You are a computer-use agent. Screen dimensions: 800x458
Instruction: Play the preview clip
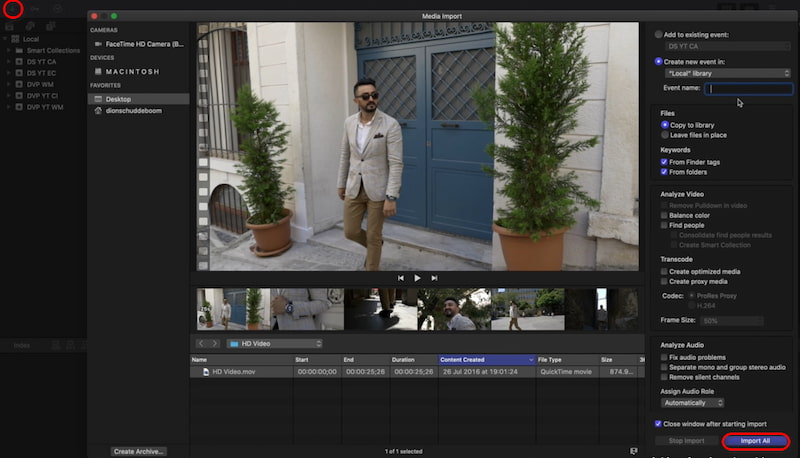pyautogui.click(x=417, y=278)
